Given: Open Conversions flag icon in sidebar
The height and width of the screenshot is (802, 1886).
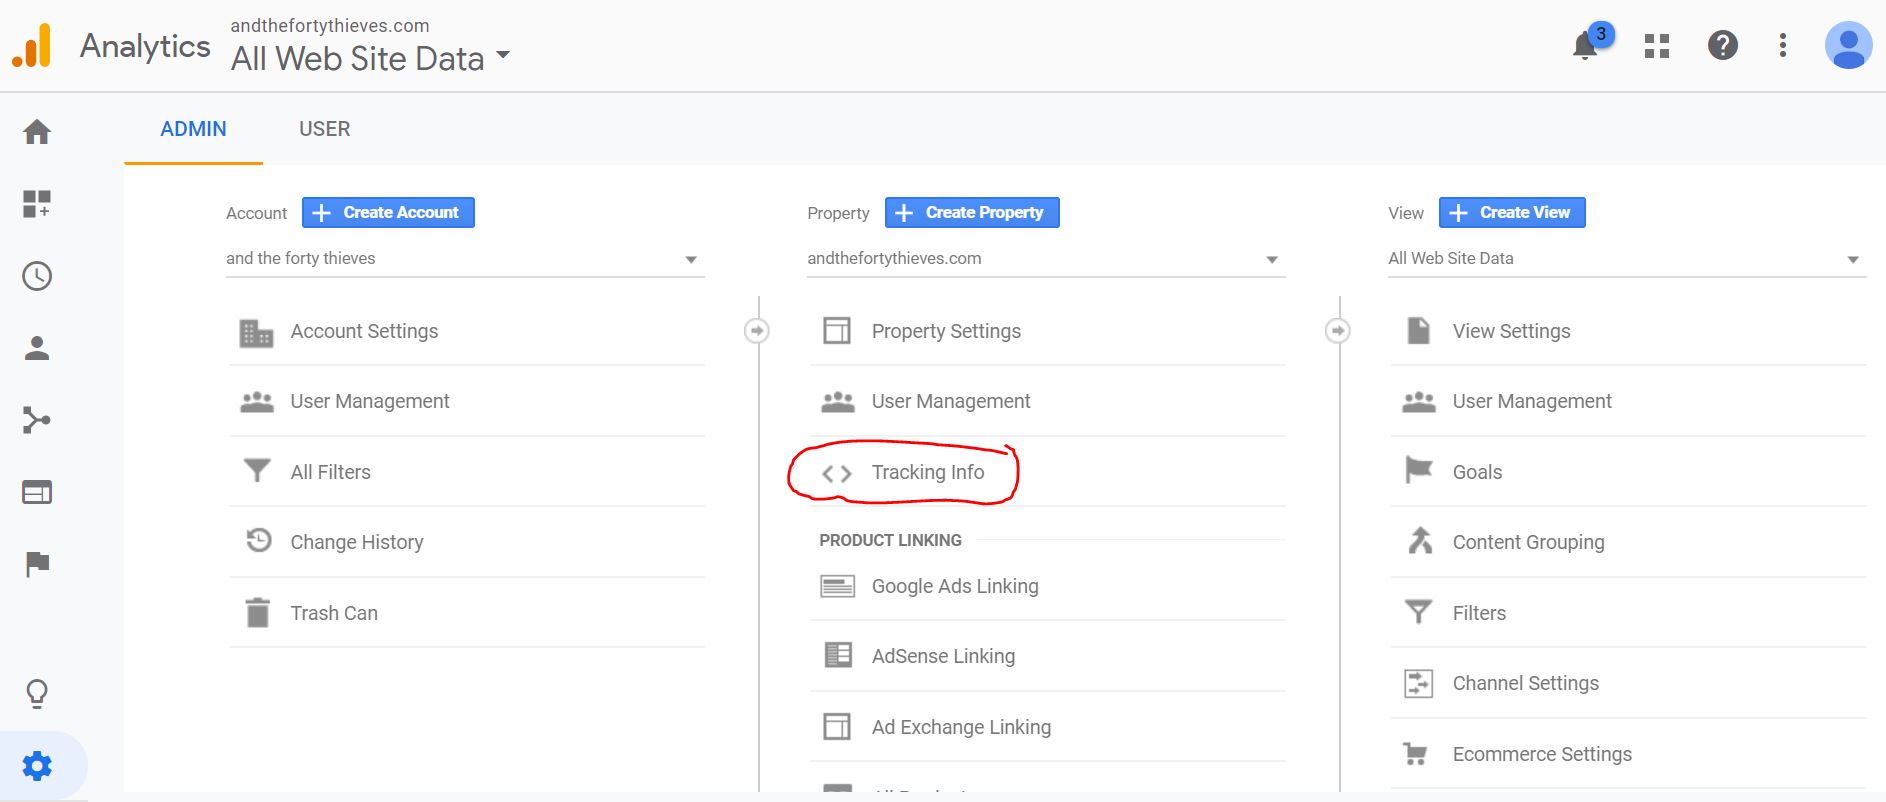Looking at the screenshot, I should 37,564.
